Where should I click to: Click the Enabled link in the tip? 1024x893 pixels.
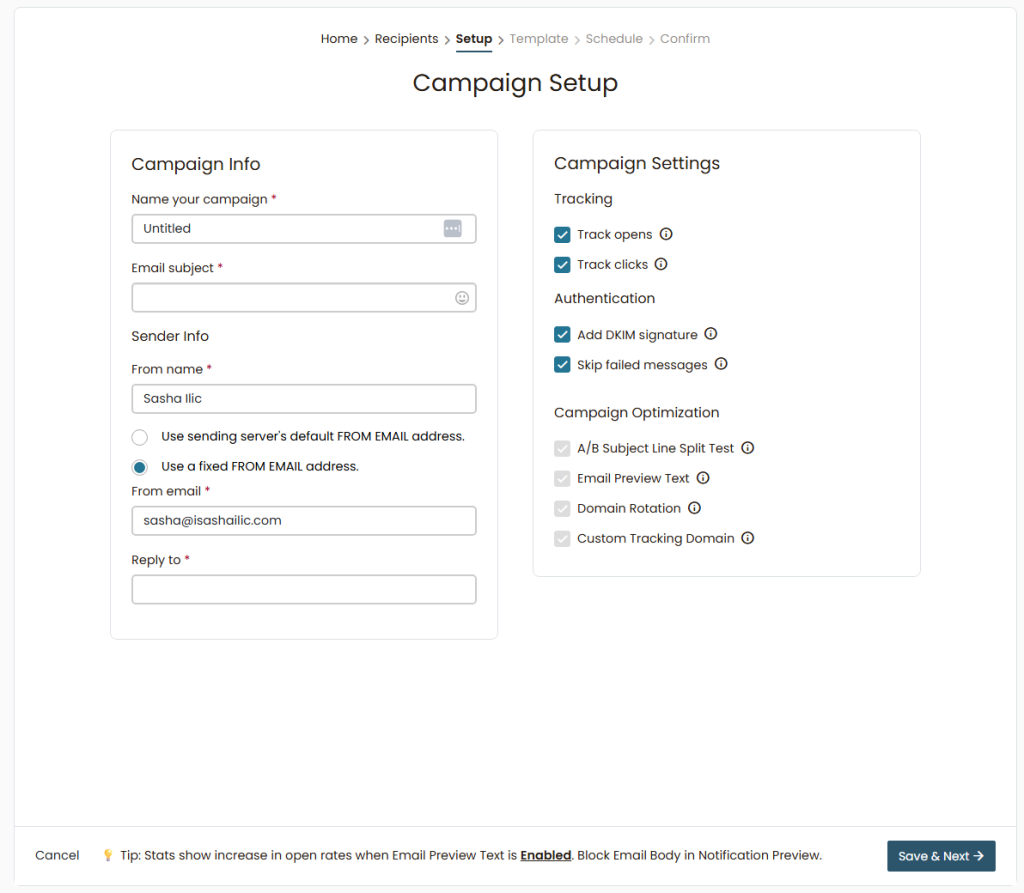pos(546,855)
